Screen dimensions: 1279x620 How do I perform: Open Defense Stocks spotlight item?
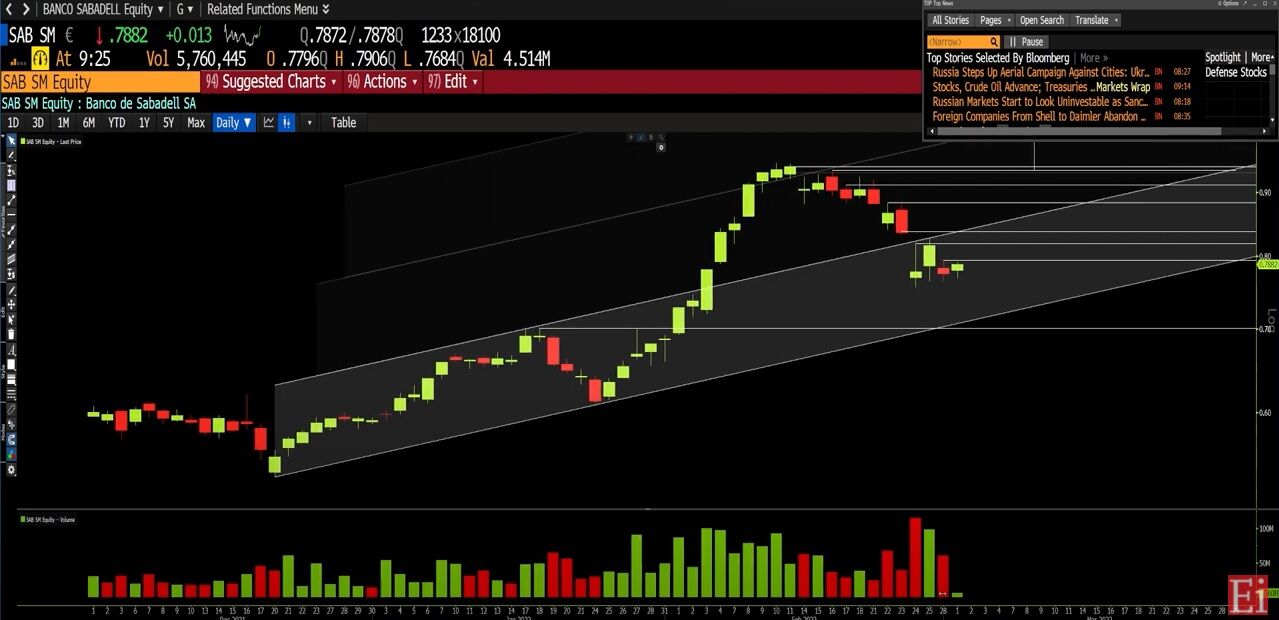1236,72
